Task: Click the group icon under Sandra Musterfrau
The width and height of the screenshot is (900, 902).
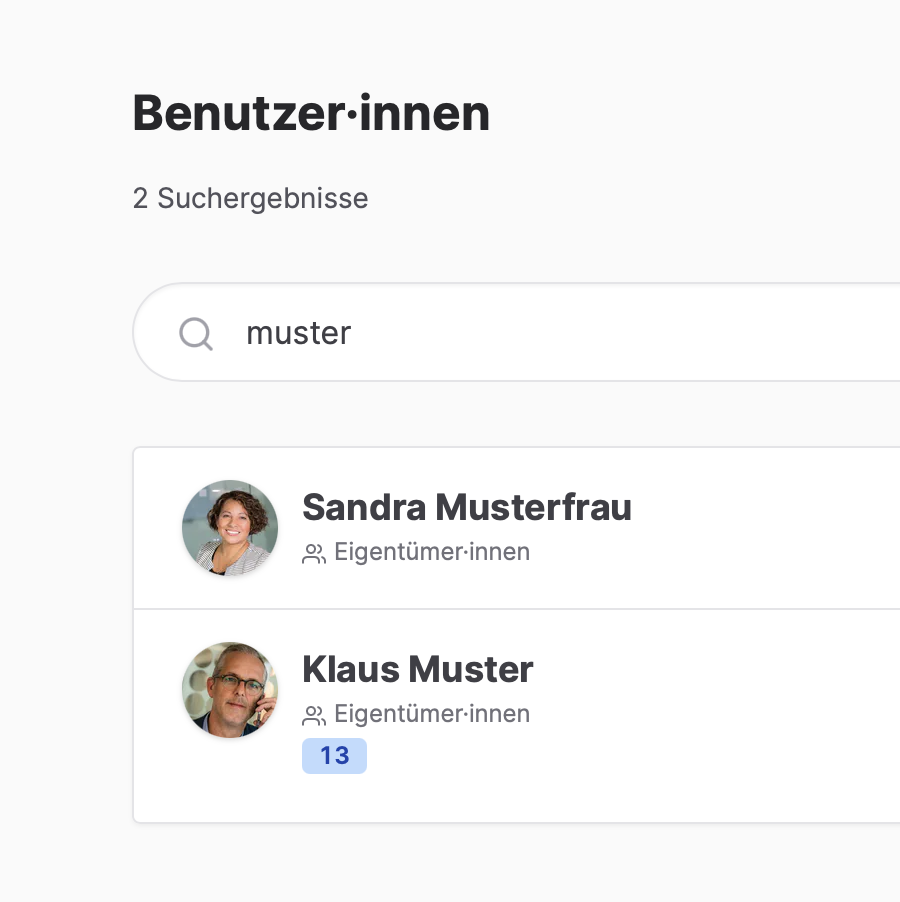Action: click(314, 553)
